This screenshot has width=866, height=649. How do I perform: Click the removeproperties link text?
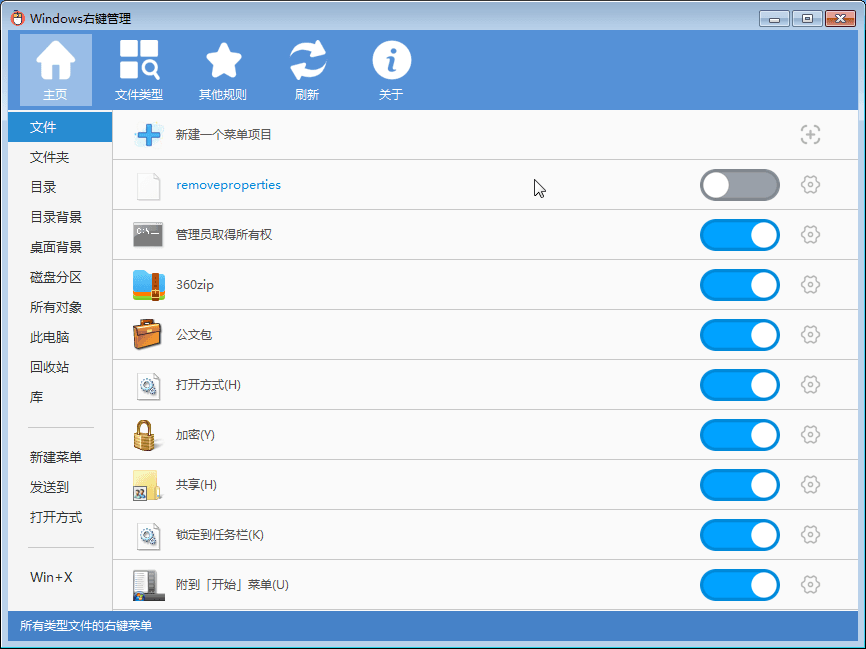click(228, 185)
